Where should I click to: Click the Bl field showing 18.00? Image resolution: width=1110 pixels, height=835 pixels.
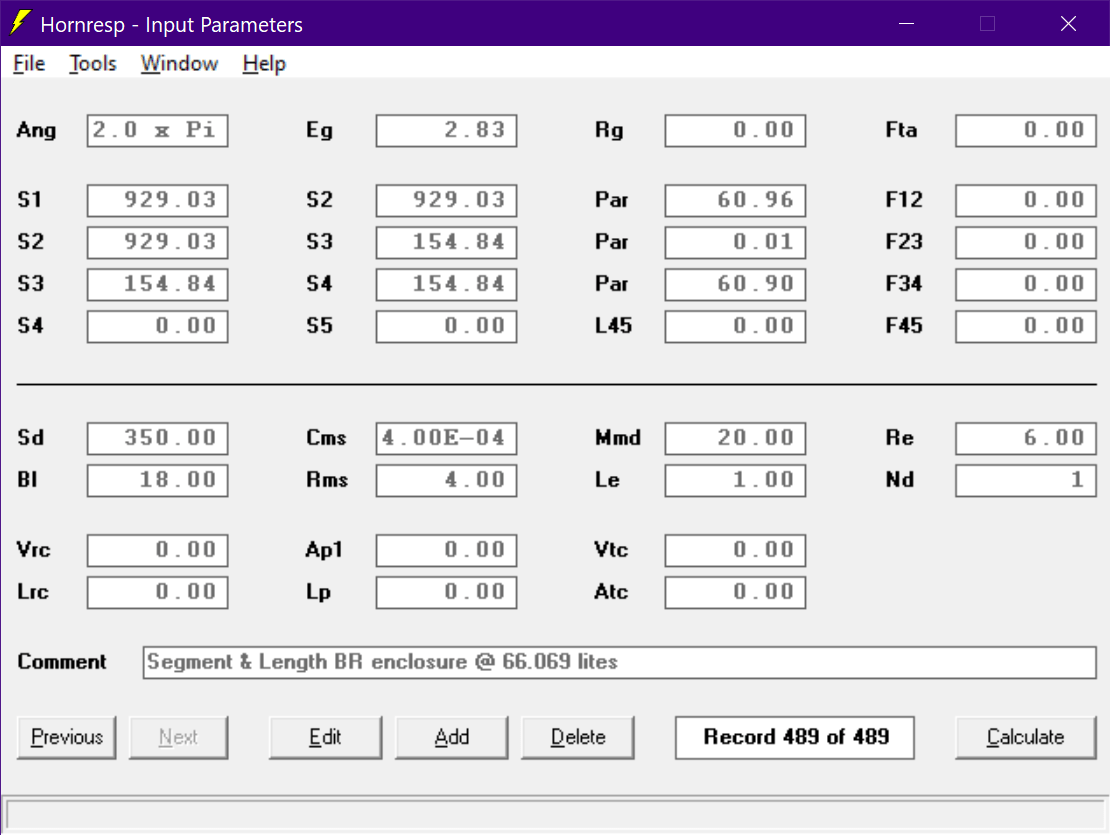pyautogui.click(x=157, y=480)
